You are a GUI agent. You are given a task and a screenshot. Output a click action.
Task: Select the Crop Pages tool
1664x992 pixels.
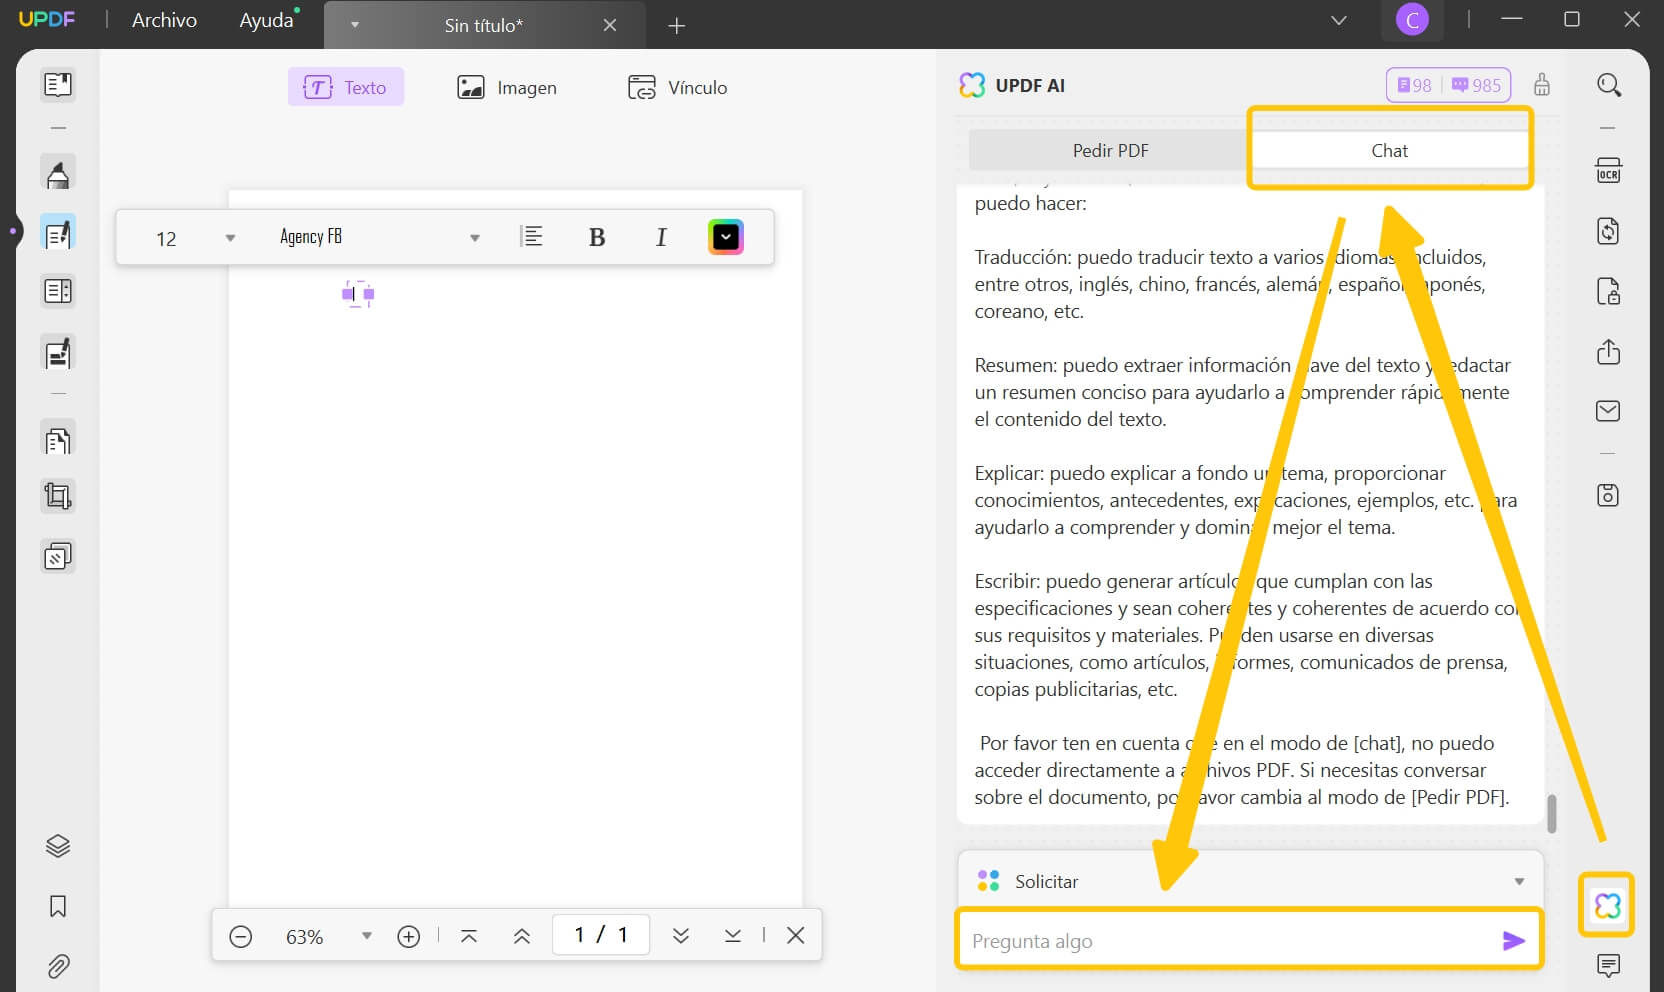[58, 497]
